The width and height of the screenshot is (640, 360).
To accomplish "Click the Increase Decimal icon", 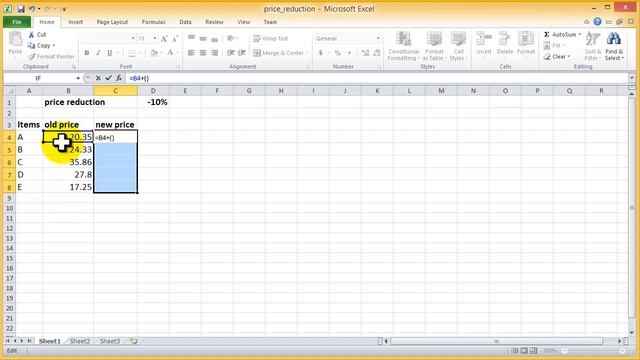I will [365, 53].
